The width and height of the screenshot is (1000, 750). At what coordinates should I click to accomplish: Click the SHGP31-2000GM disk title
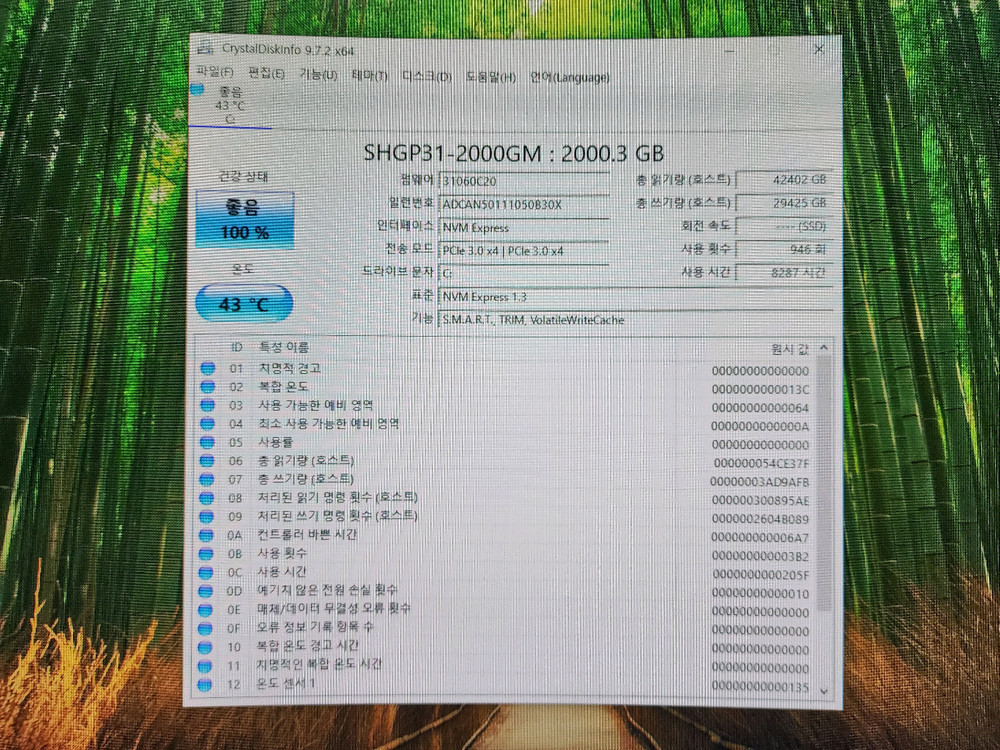[x=513, y=153]
